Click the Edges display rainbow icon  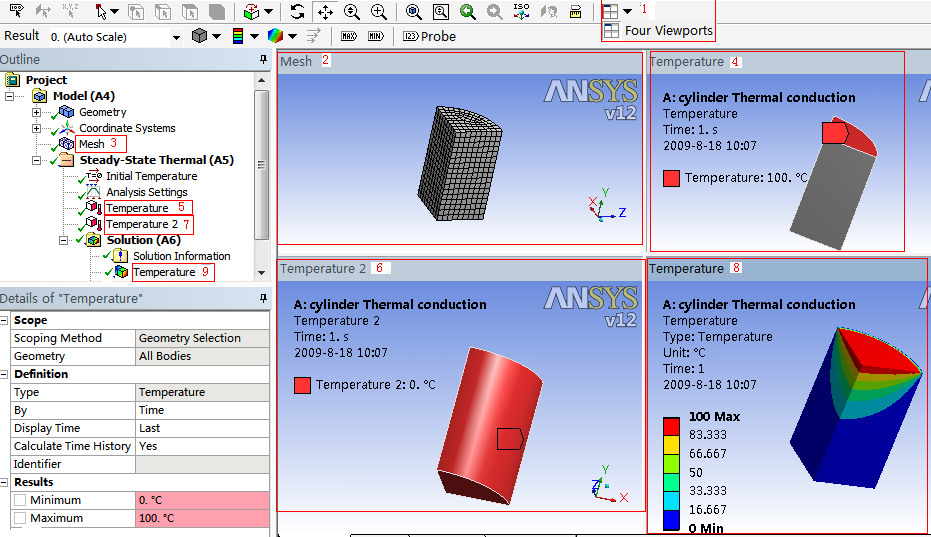point(276,36)
